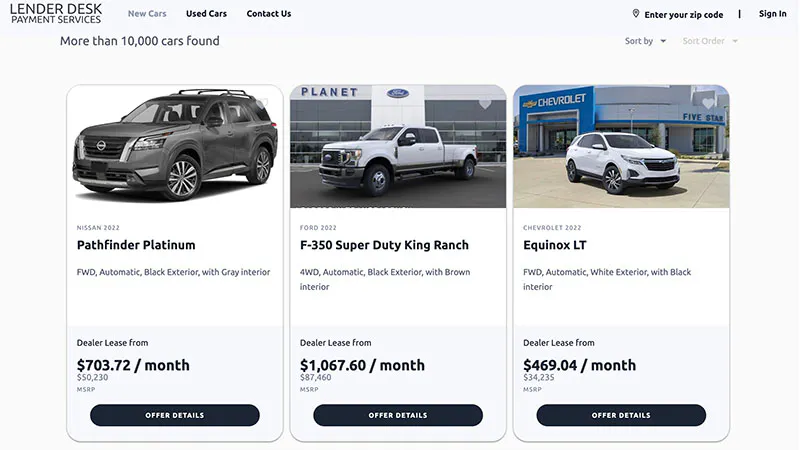Open offer details for F-350 Super Duty
The image size is (800, 450).
point(398,415)
